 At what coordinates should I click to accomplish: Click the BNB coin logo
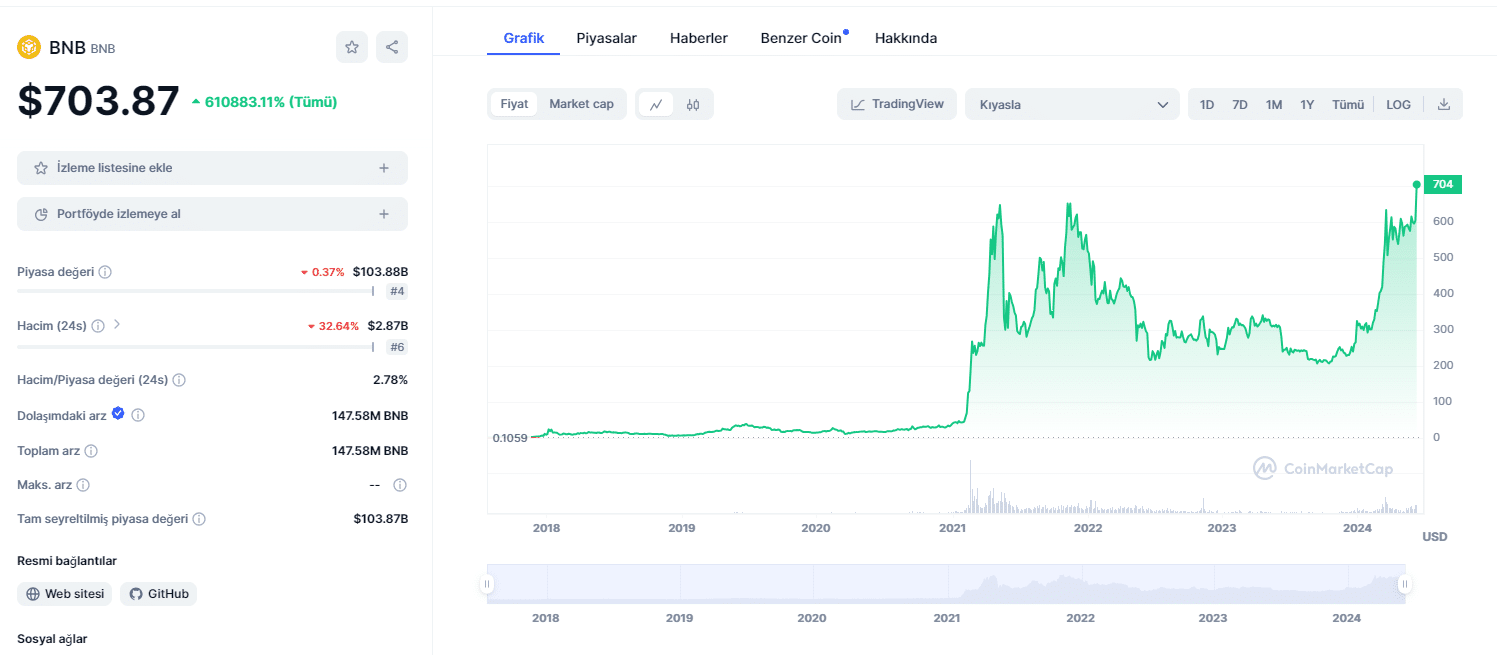29,47
